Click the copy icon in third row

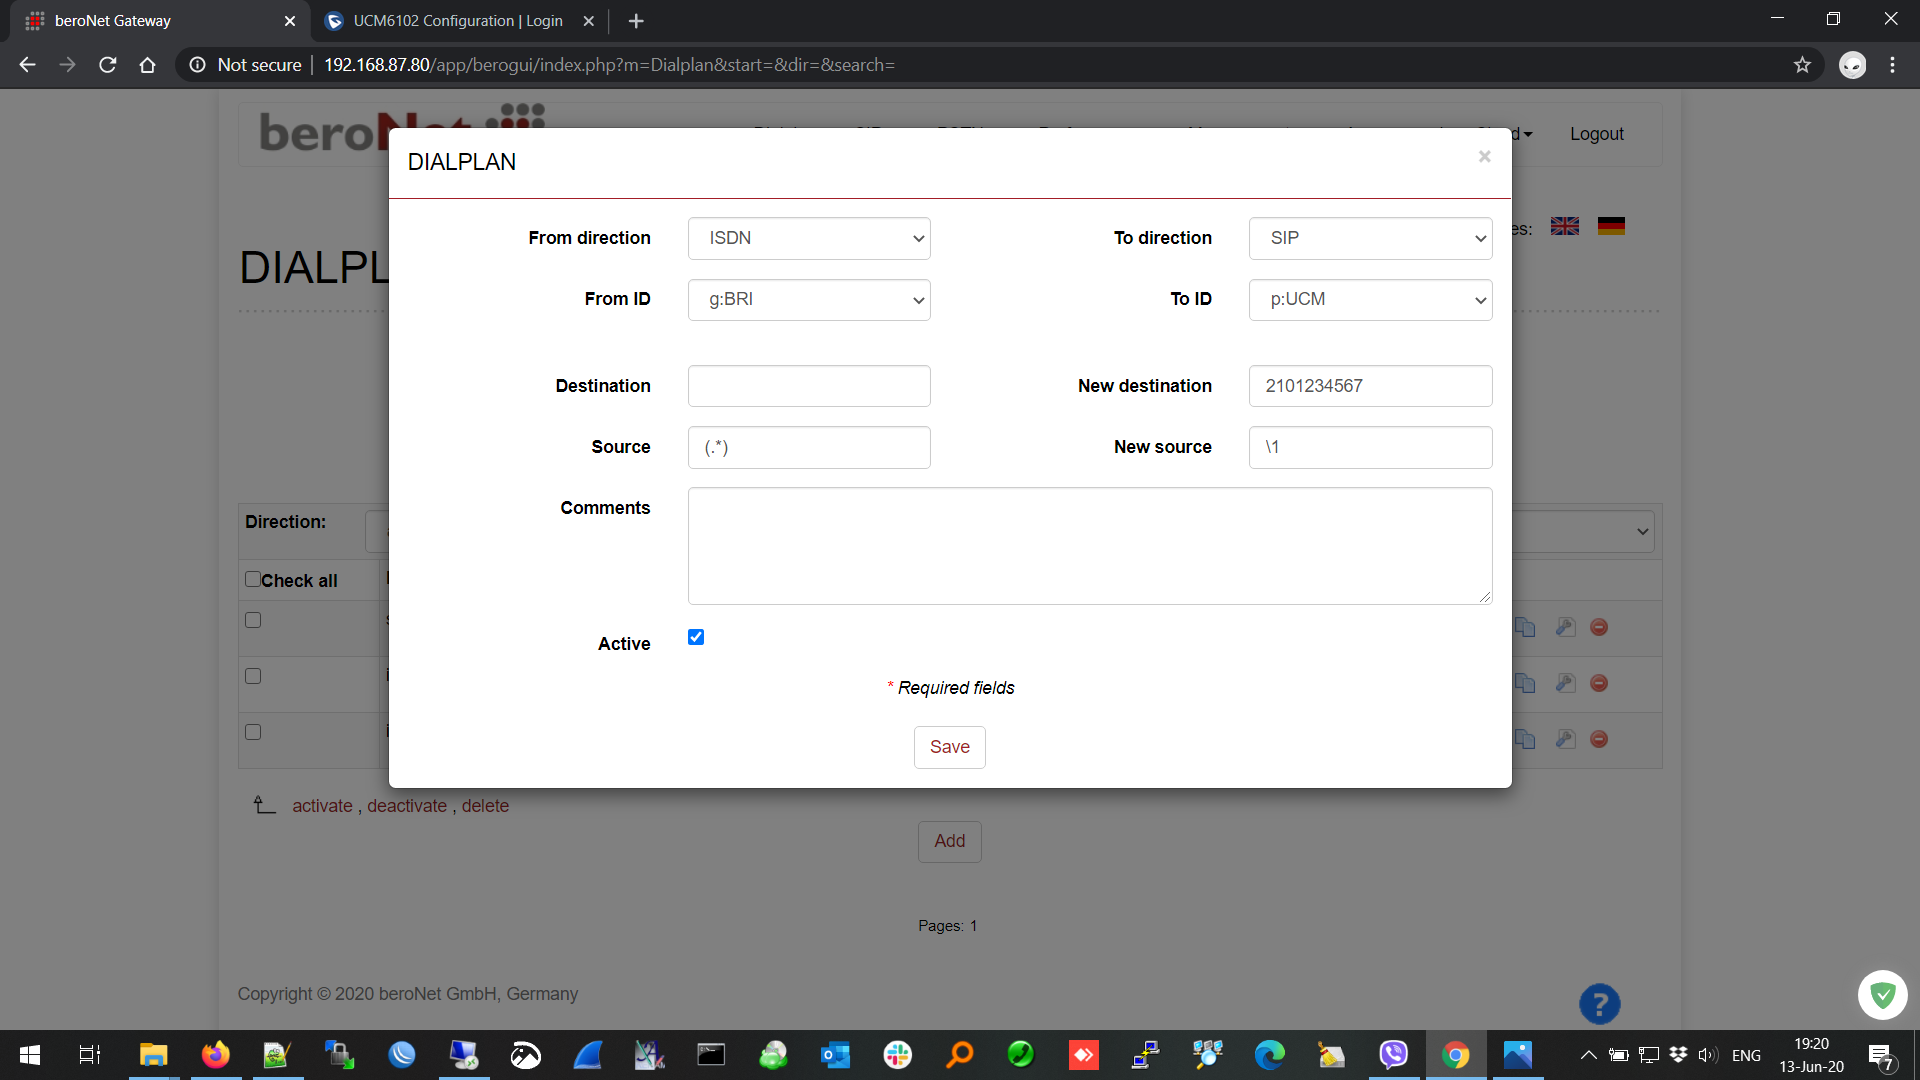point(1525,739)
